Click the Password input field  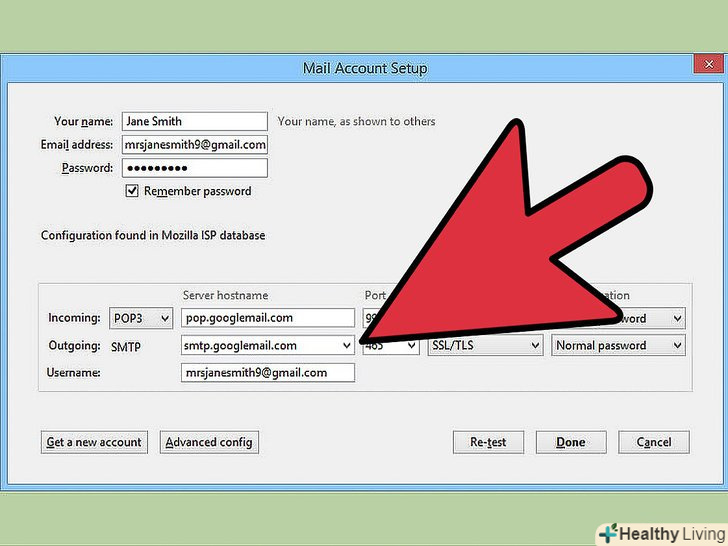(x=195, y=168)
